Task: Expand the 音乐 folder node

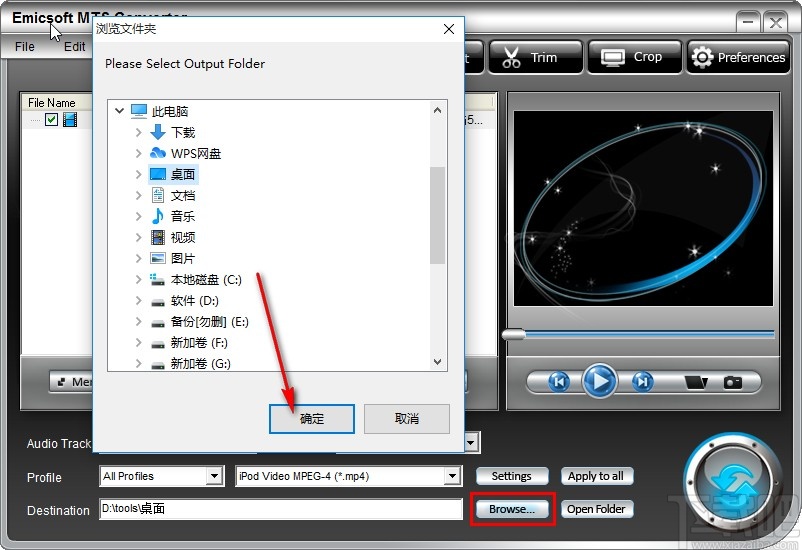Action: pos(138,216)
